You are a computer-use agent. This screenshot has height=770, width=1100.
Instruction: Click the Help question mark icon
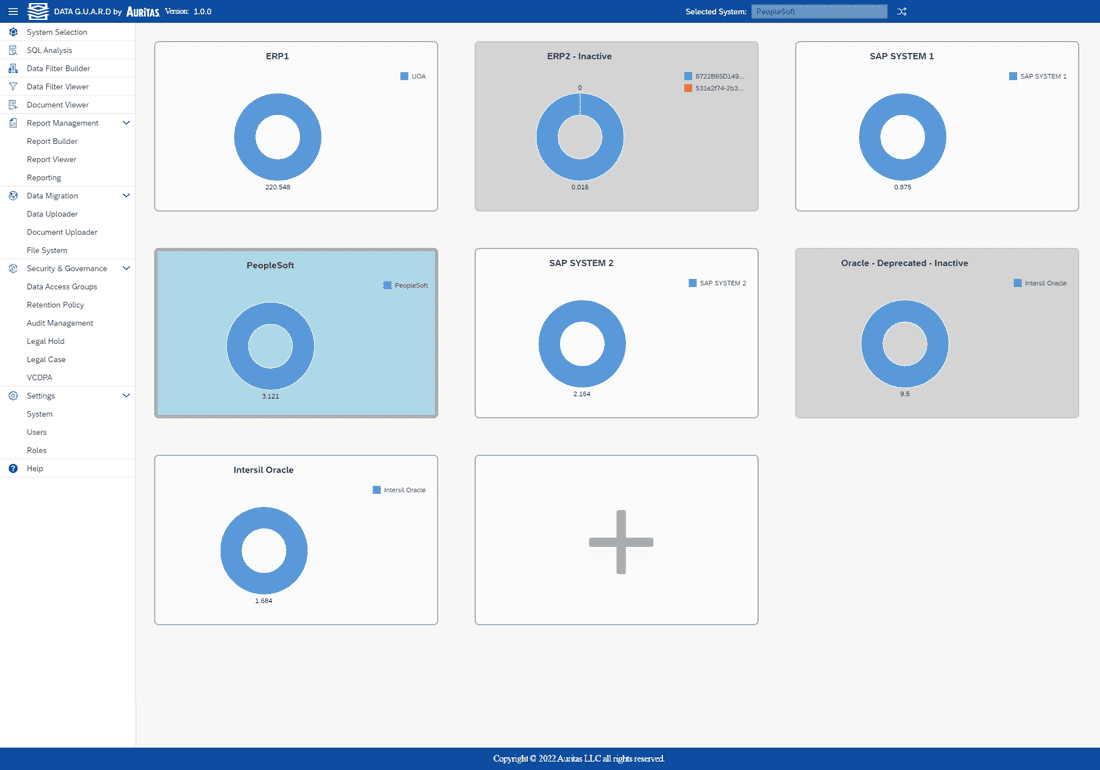pyautogui.click(x=13, y=468)
